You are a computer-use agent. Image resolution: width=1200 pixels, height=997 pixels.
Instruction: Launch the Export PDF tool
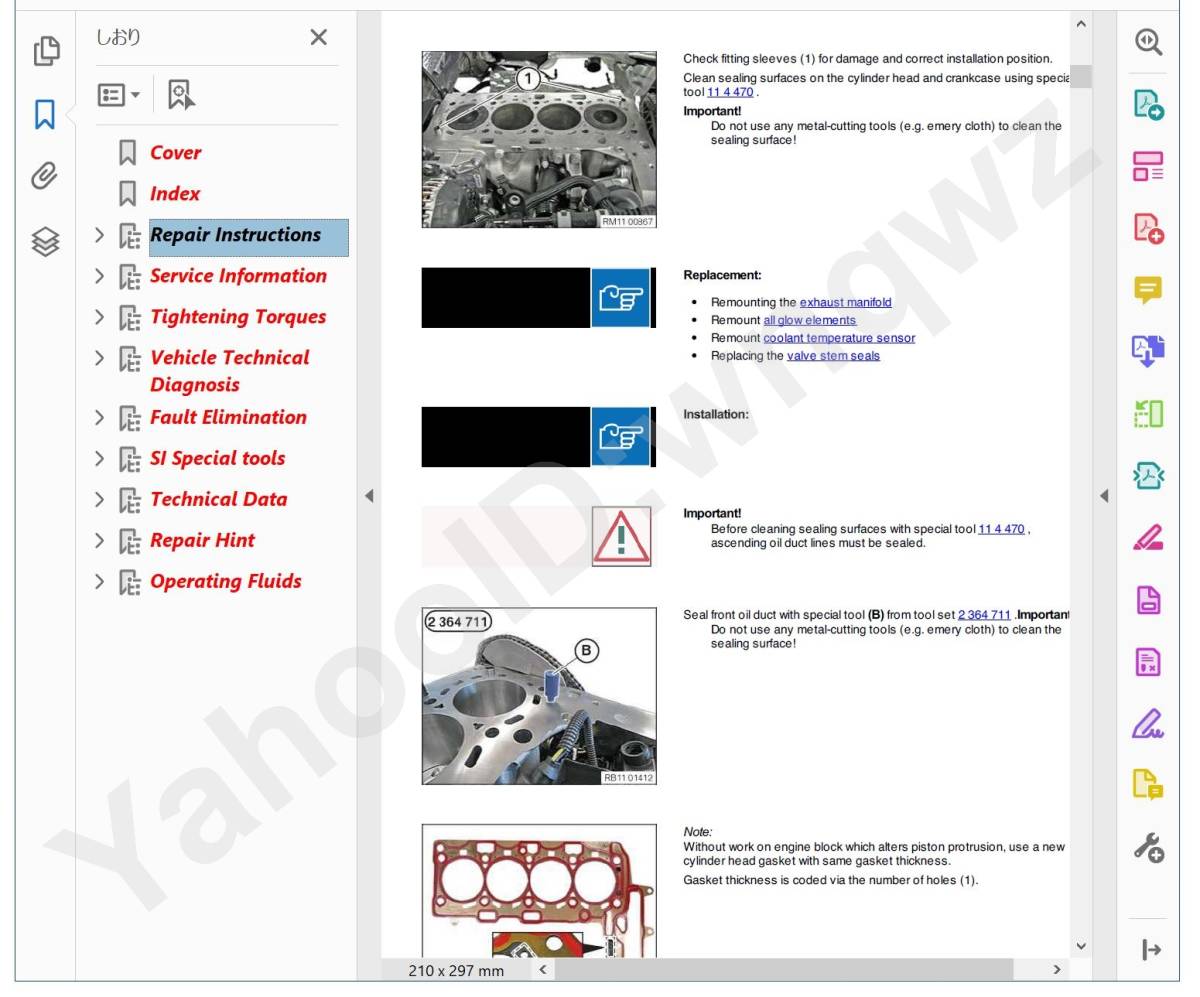(x=1148, y=104)
